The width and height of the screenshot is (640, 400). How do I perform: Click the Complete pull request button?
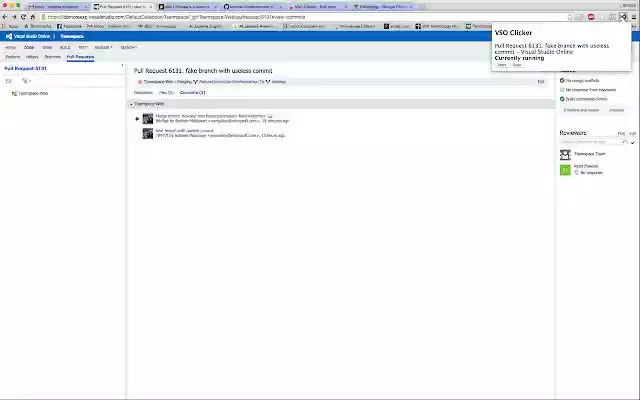(581, 110)
